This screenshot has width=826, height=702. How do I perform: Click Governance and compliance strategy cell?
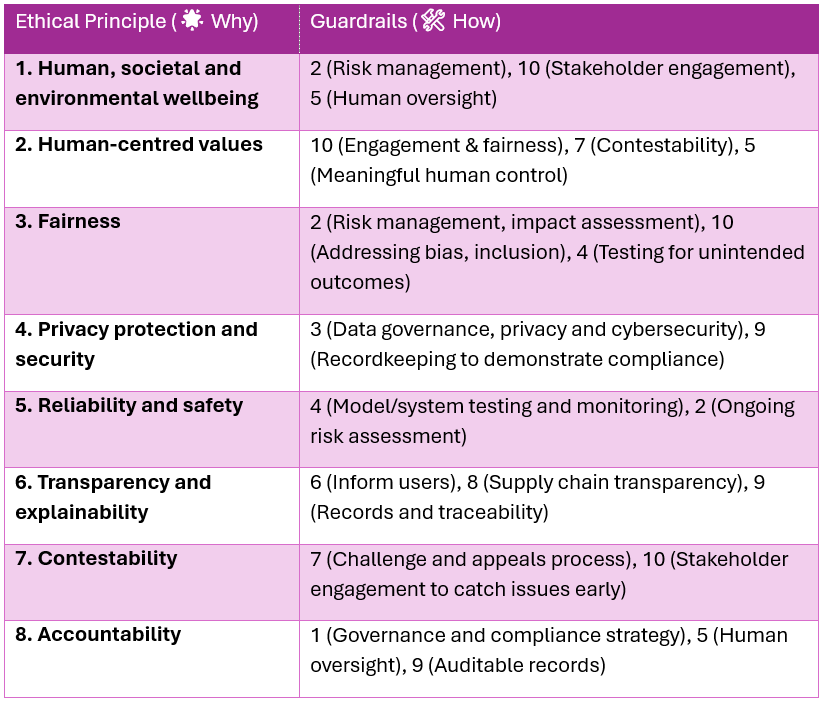(x=549, y=650)
